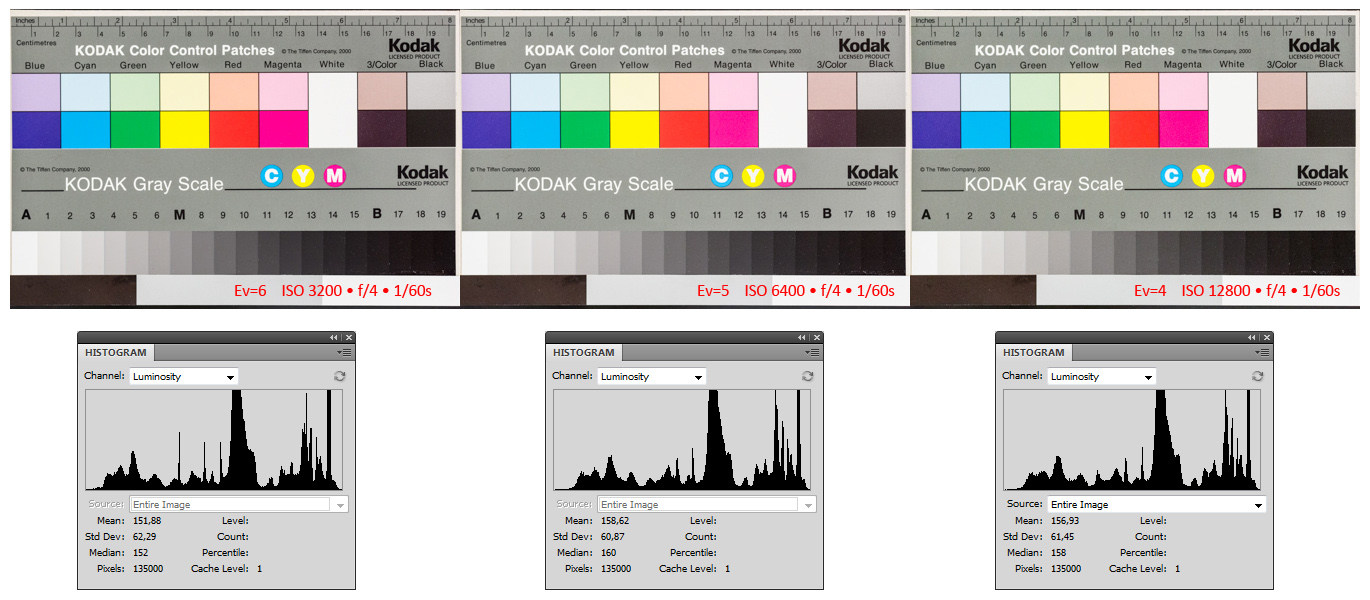
Task: Collapse the histogram panel showing Mean 151,88
Action: click(335, 338)
